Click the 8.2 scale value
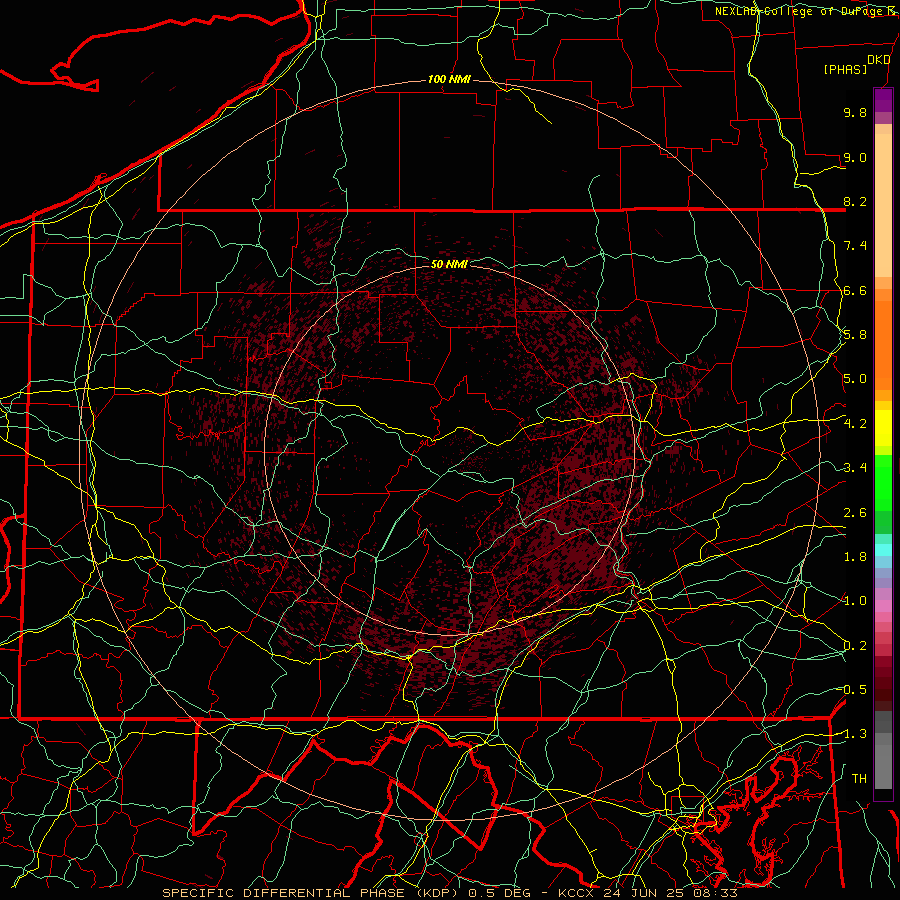Viewport: 900px width, 900px height. (855, 201)
